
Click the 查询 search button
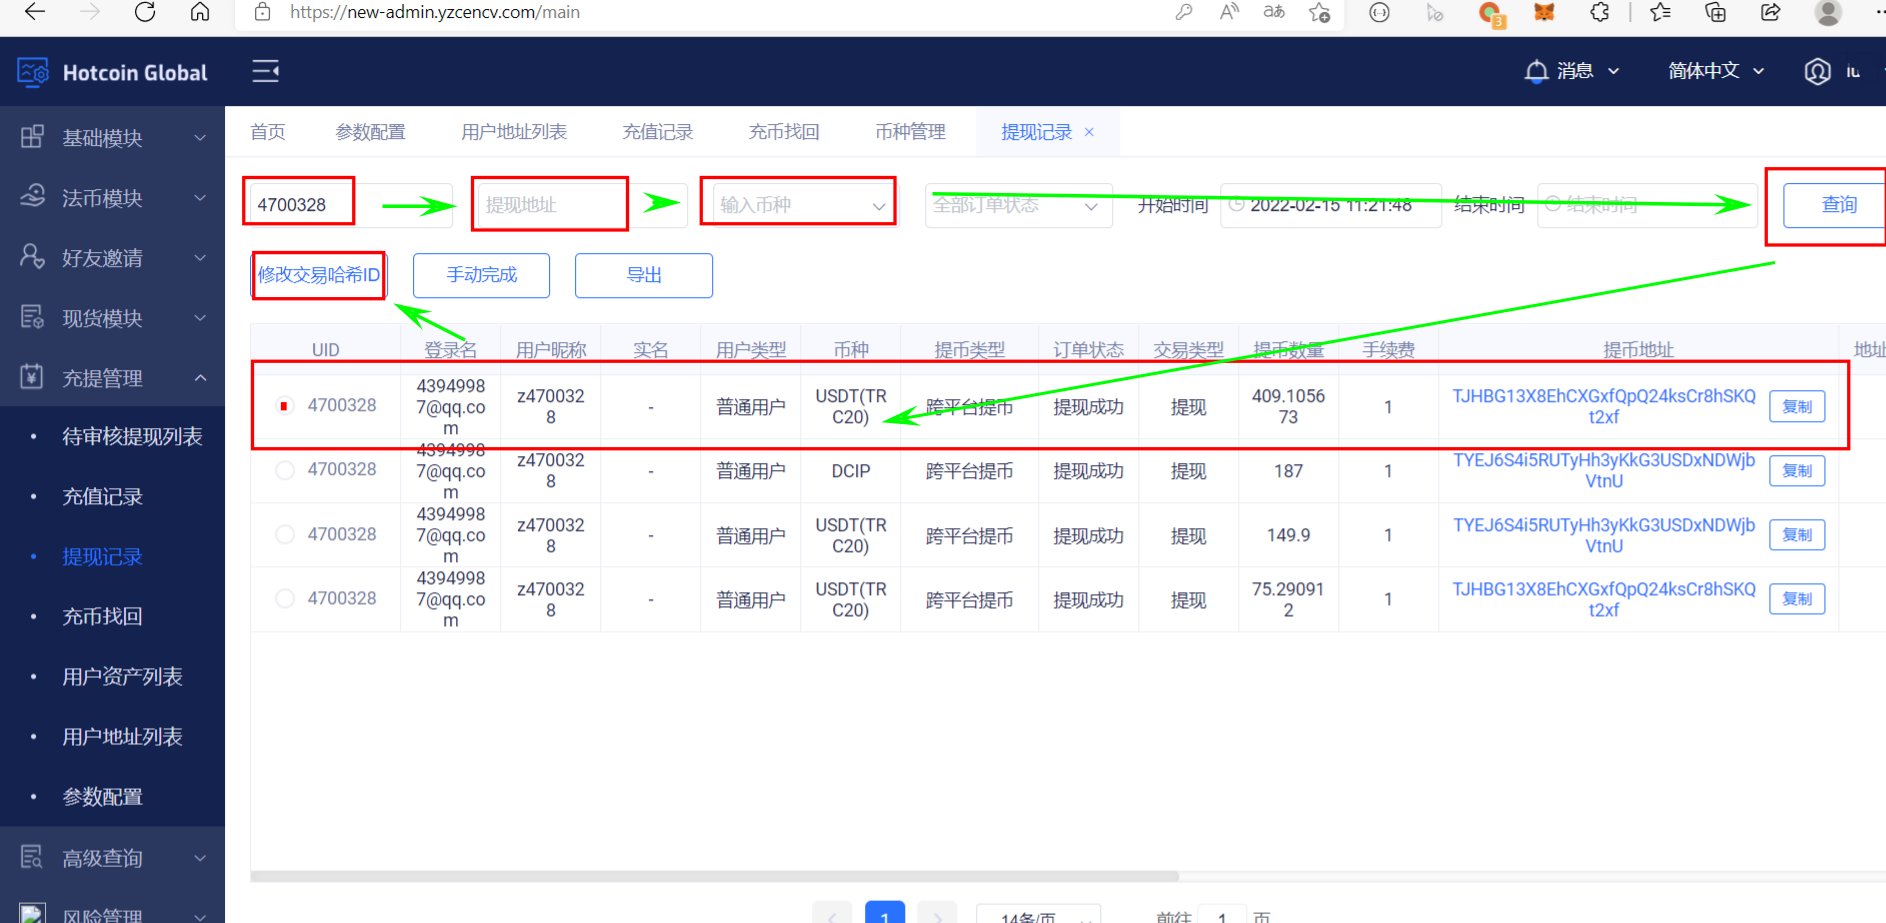coord(1838,205)
